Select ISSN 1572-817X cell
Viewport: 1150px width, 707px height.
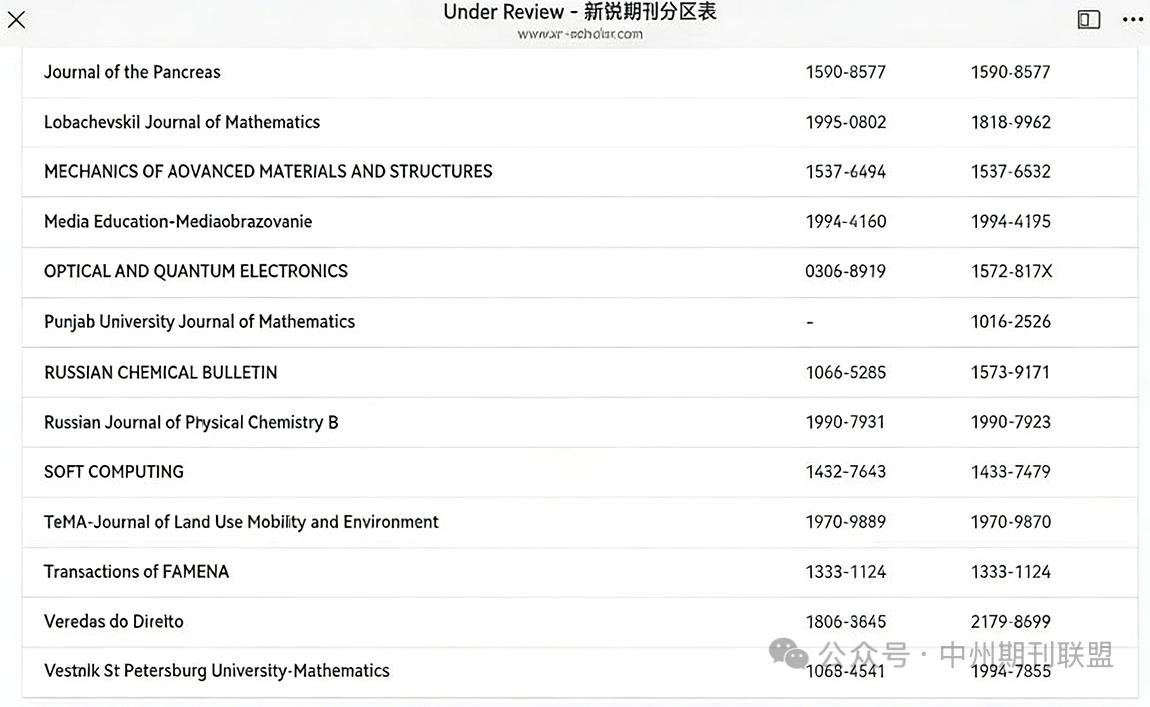pos(1010,271)
